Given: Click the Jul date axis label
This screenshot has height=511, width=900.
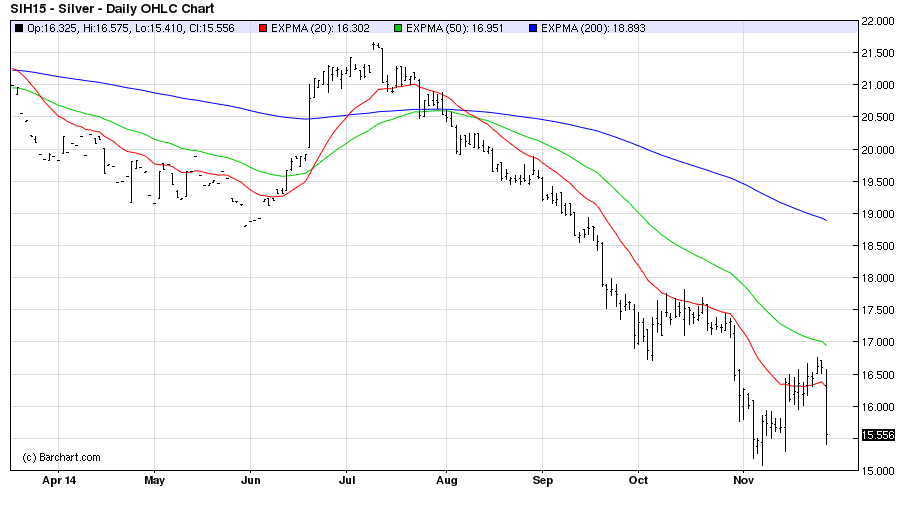Looking at the screenshot, I should click(347, 481).
